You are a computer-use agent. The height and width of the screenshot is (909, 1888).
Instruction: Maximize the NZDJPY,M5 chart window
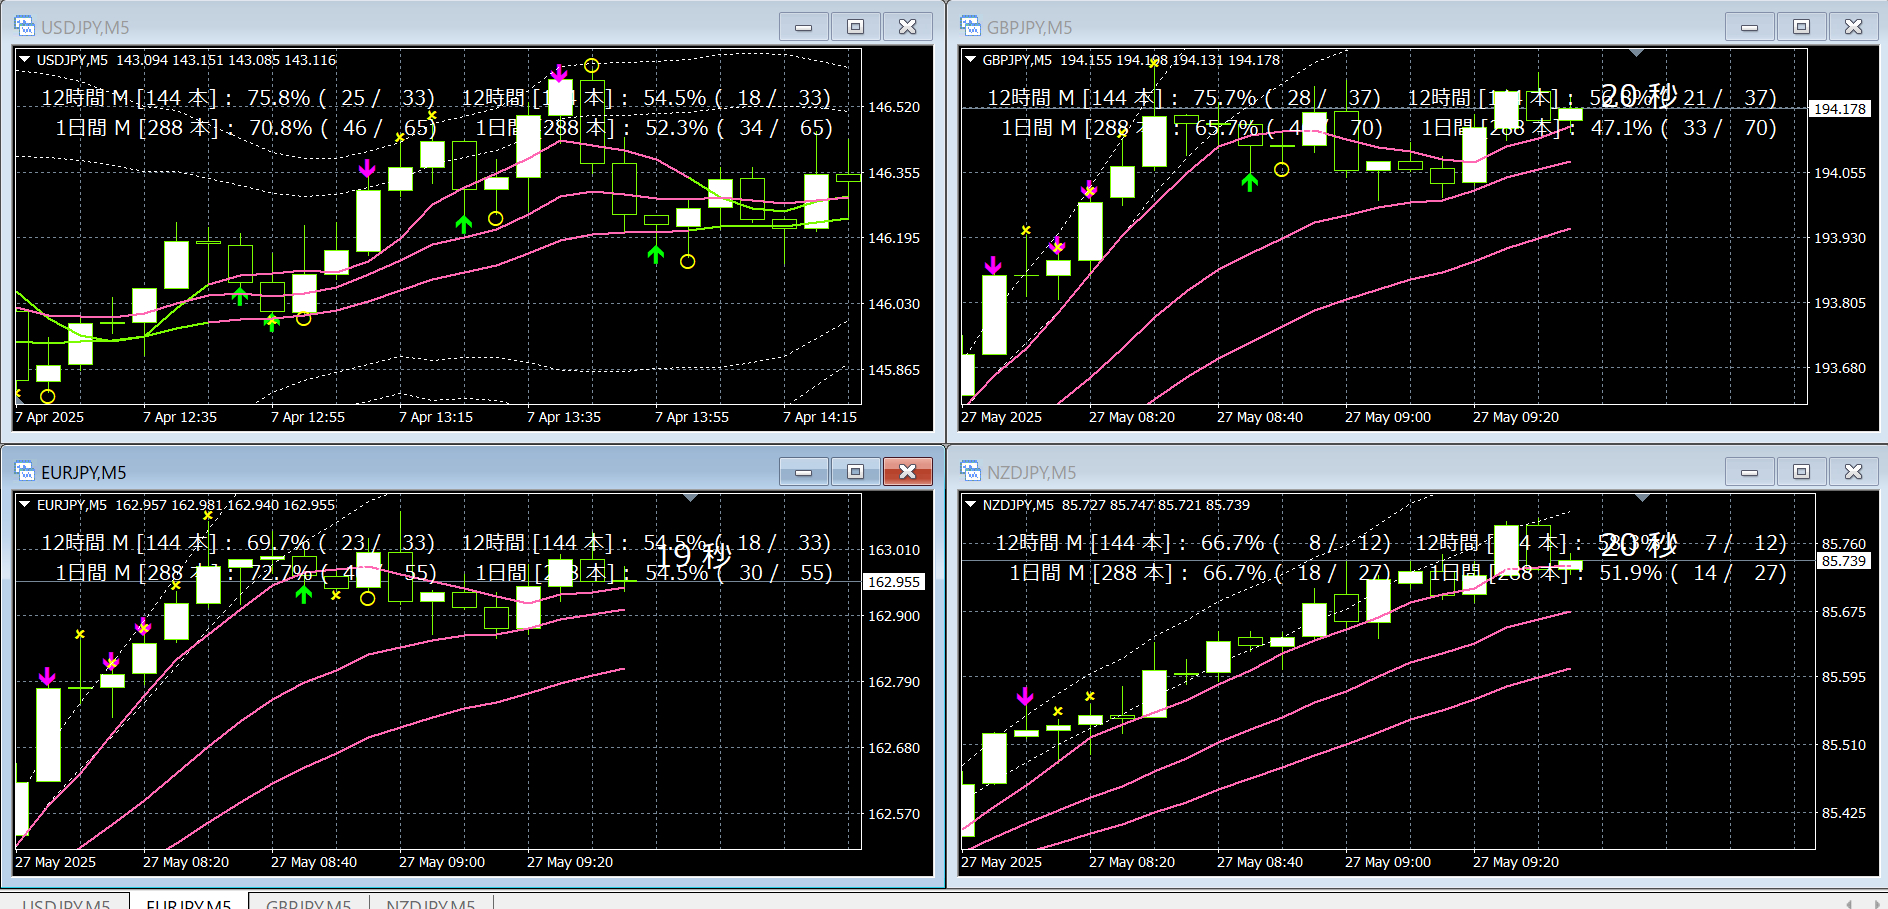pyautogui.click(x=1802, y=472)
